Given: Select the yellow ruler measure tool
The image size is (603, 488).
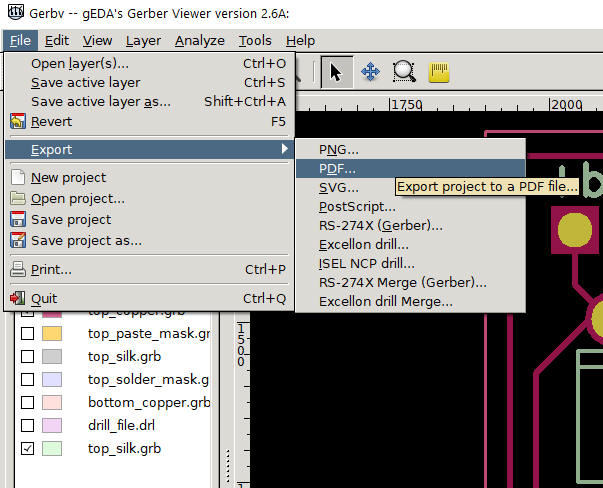Looking at the screenshot, I should coord(438,72).
